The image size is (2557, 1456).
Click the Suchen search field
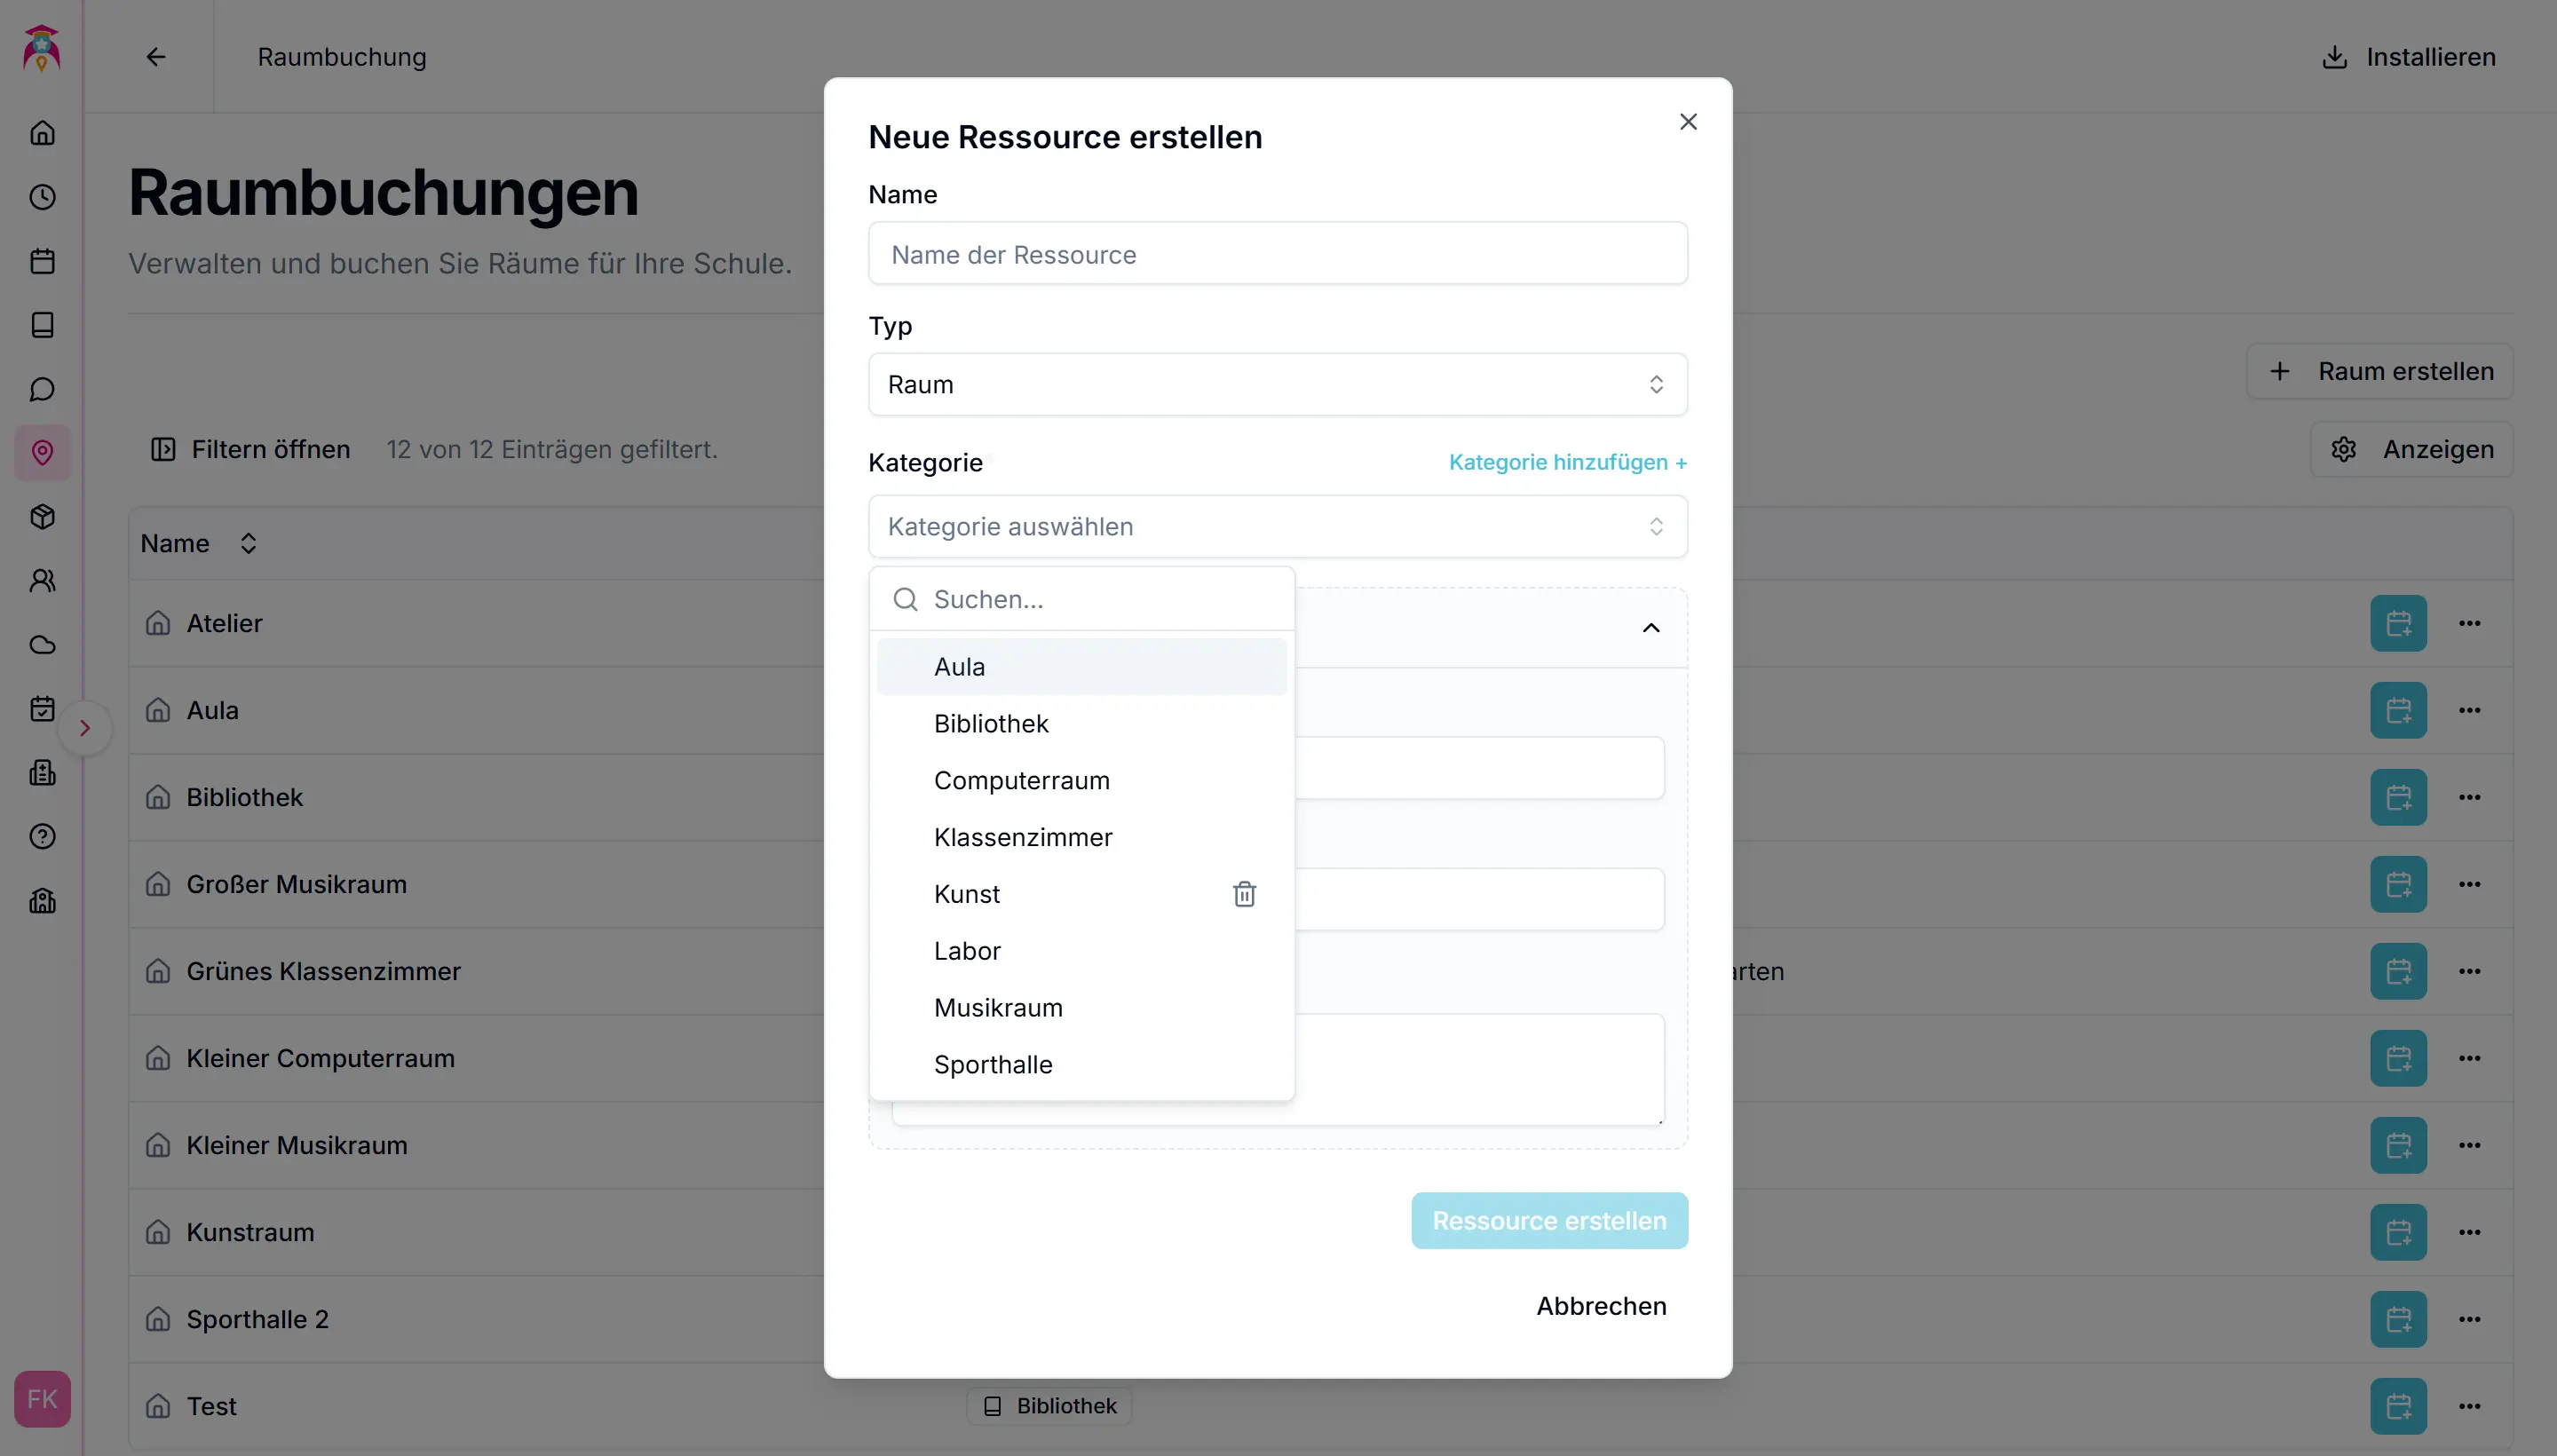coord(1100,599)
